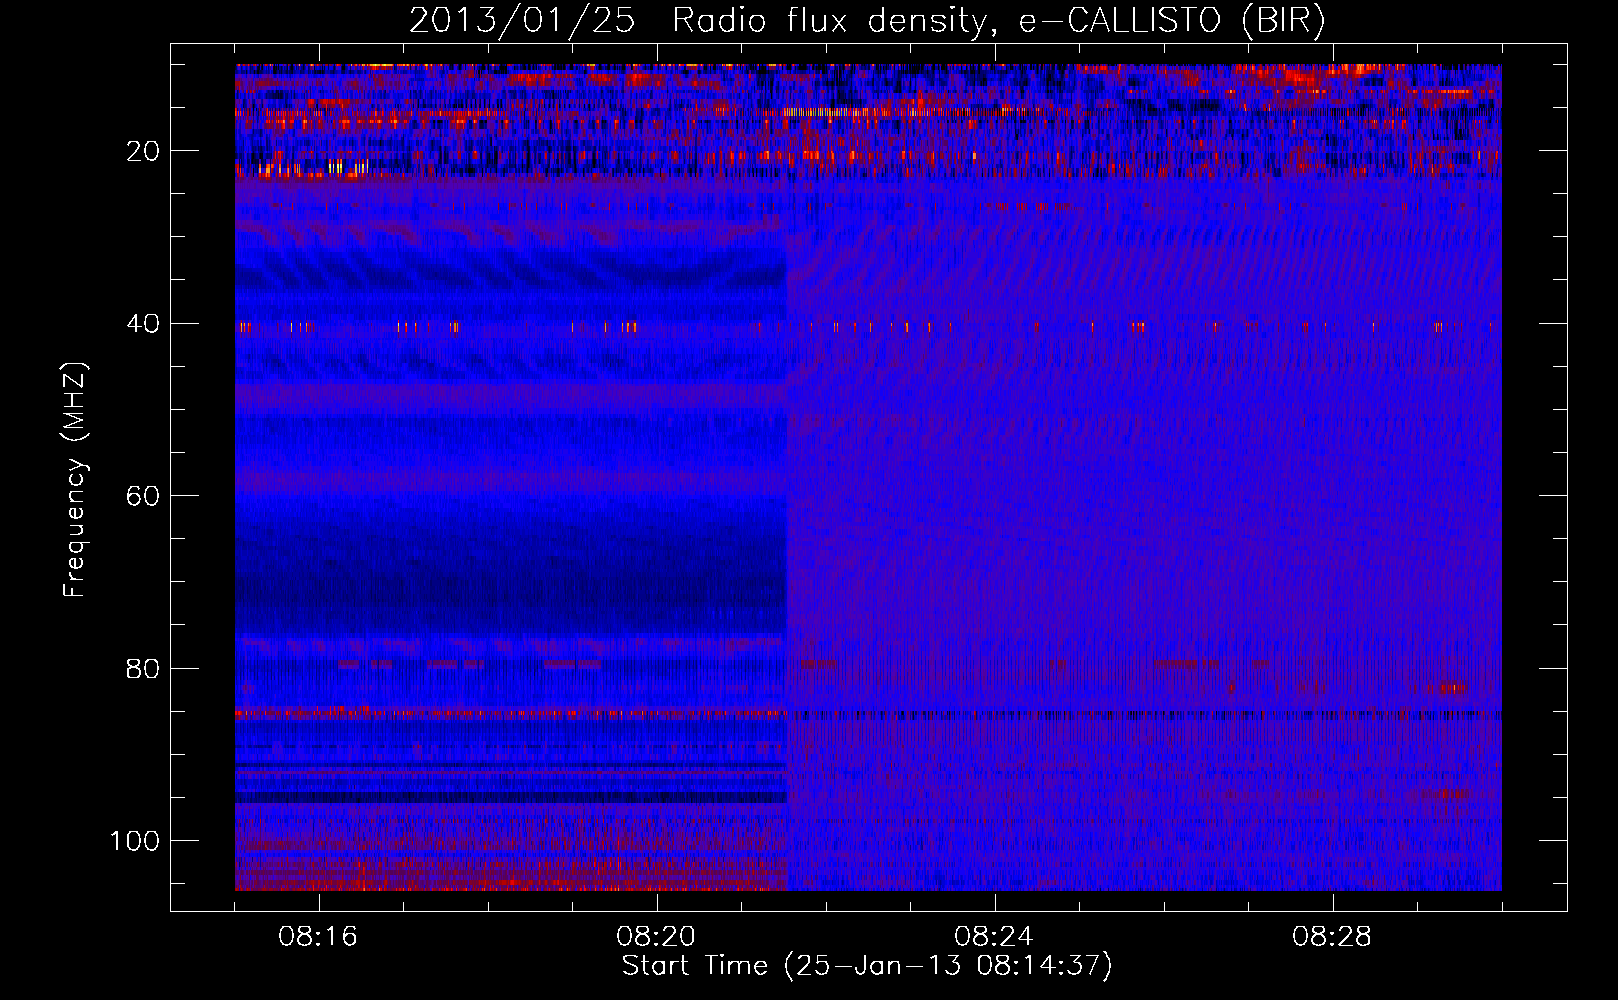Click the "Start Time (25-Jan-13 08:14:37)" label

[x=867, y=966]
